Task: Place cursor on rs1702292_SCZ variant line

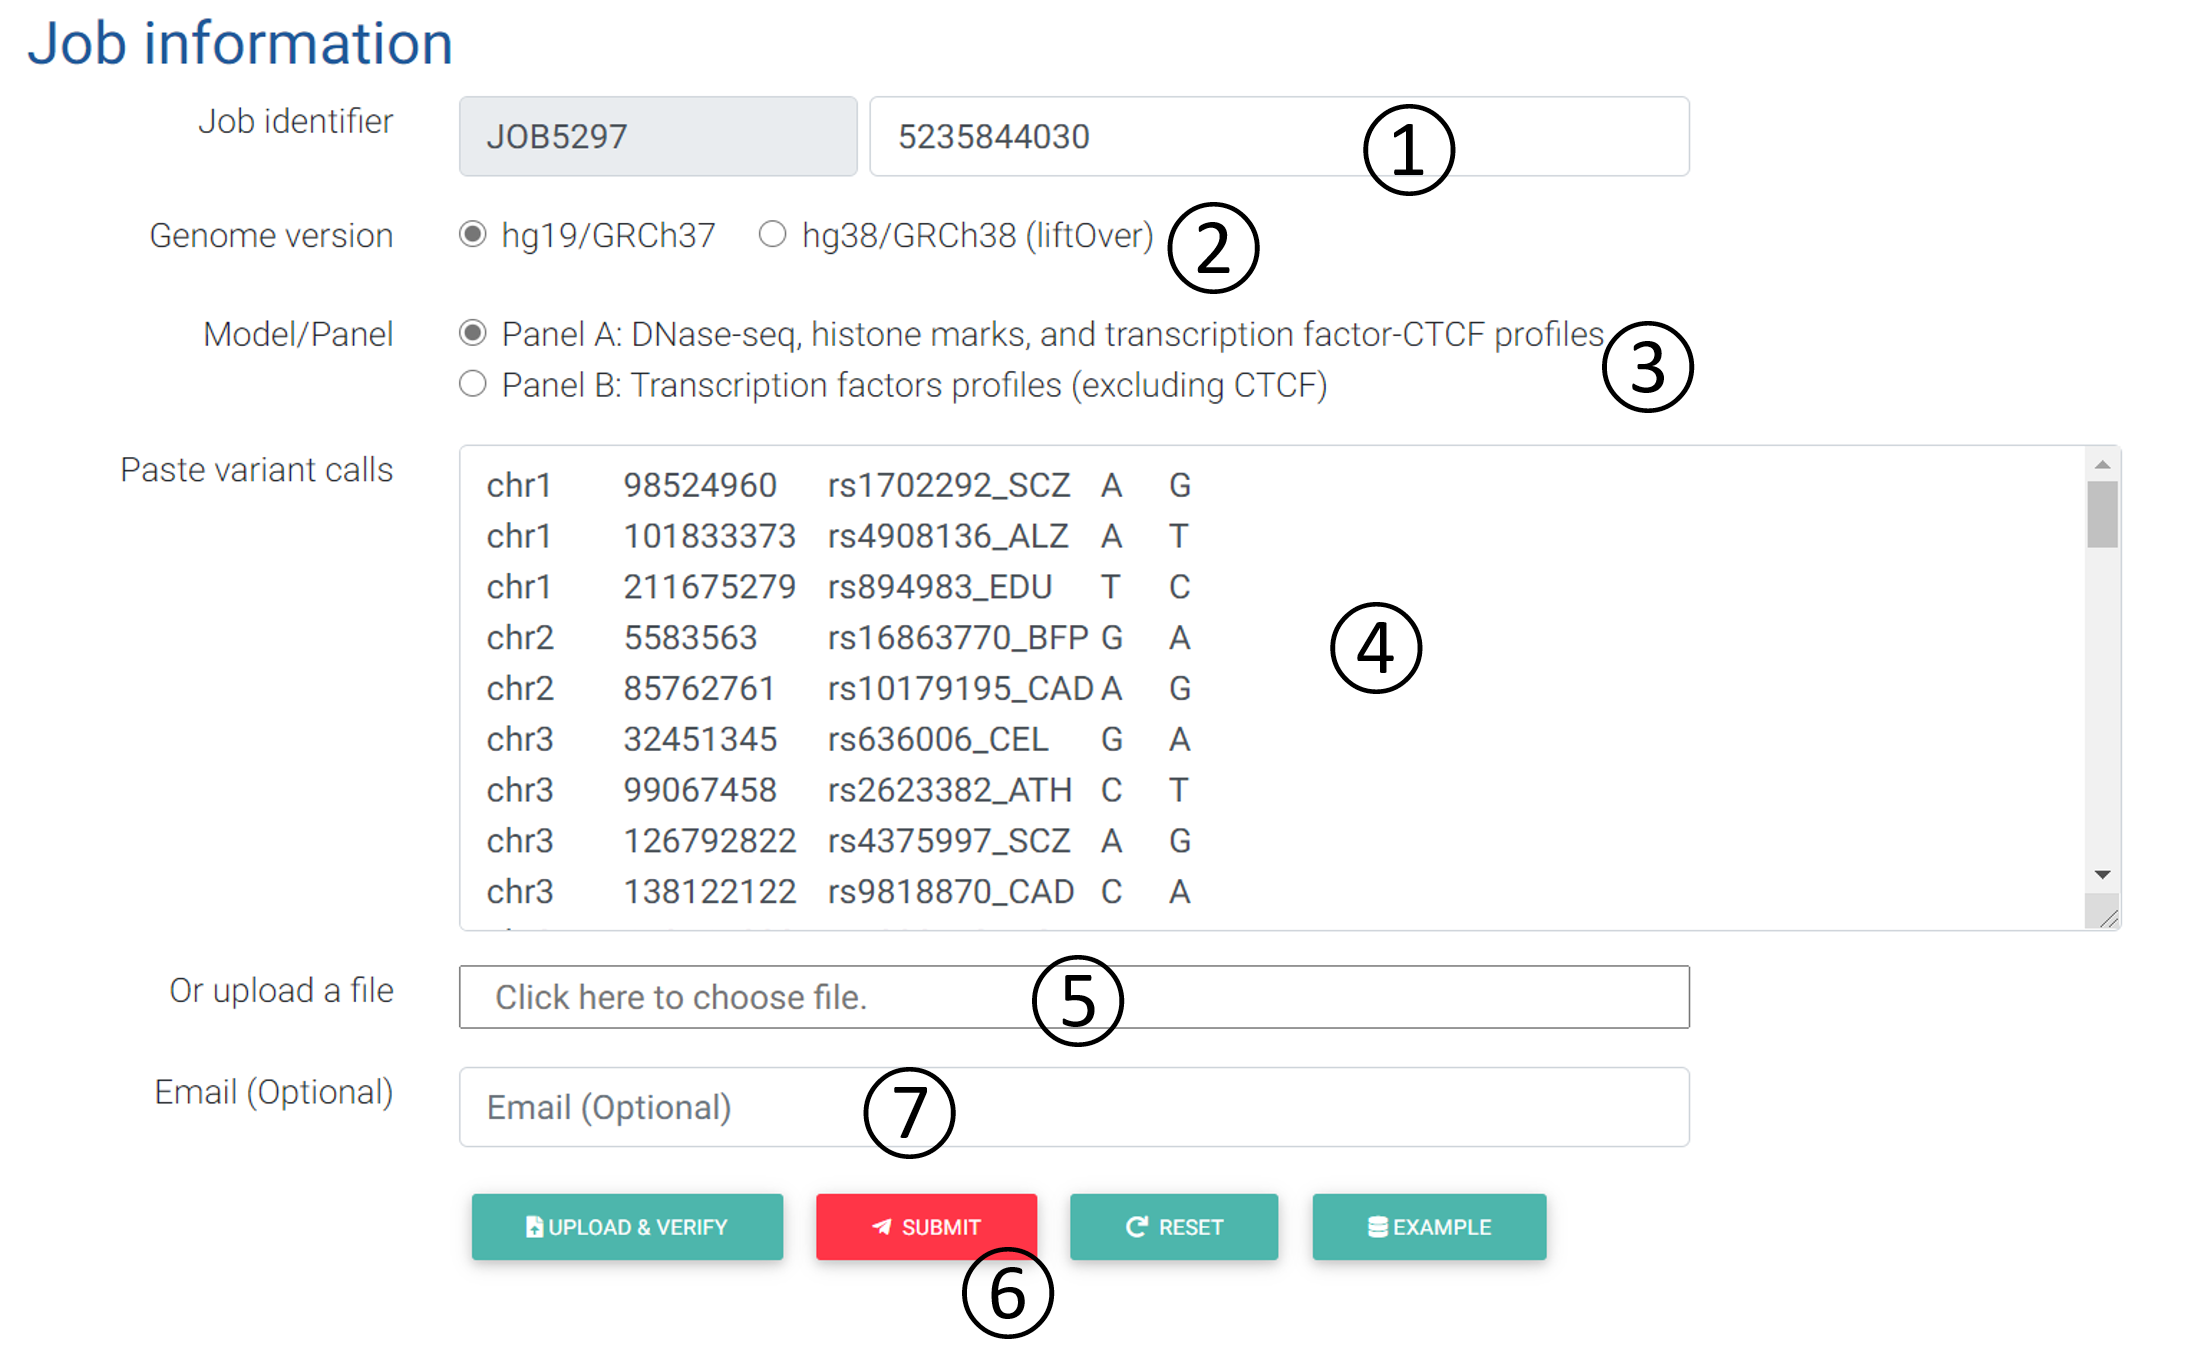Action: tap(948, 486)
